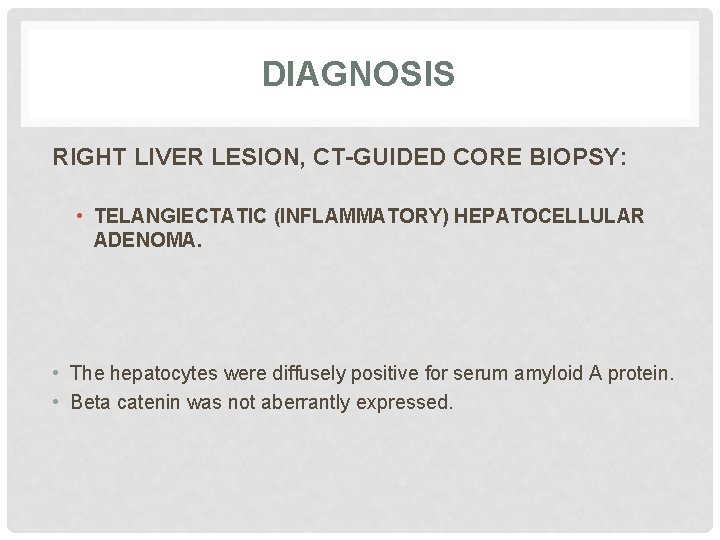Click the word HEPATOCELLULAR

tap(549, 216)
